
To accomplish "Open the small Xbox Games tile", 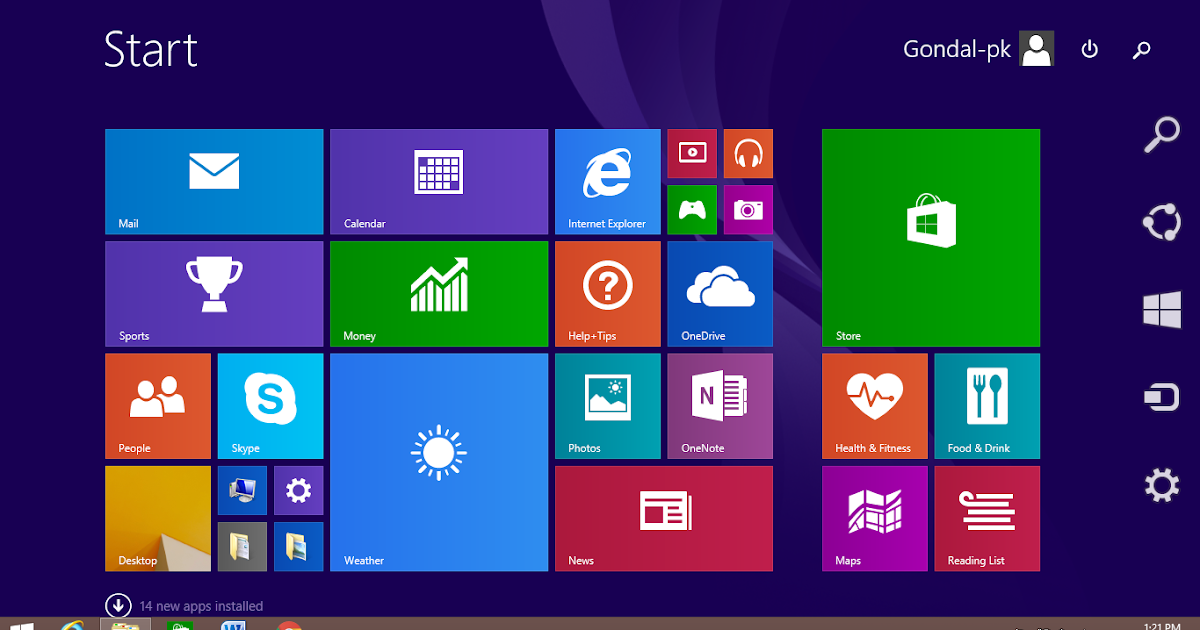I will pos(692,209).
